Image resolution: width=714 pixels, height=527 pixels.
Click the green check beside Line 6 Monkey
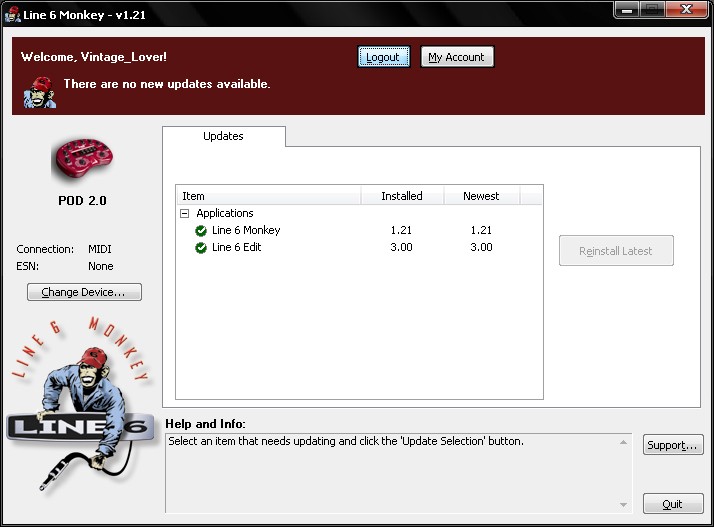point(201,231)
